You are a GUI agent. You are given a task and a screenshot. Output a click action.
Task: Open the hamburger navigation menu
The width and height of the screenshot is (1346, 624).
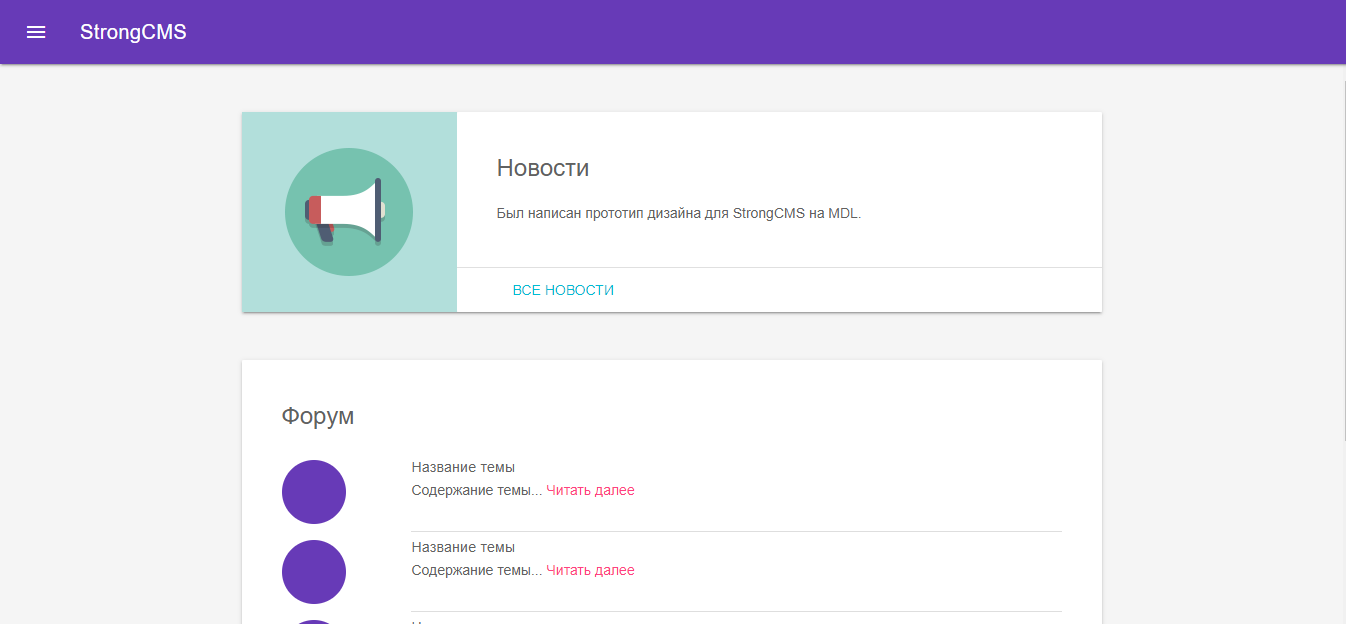36,32
